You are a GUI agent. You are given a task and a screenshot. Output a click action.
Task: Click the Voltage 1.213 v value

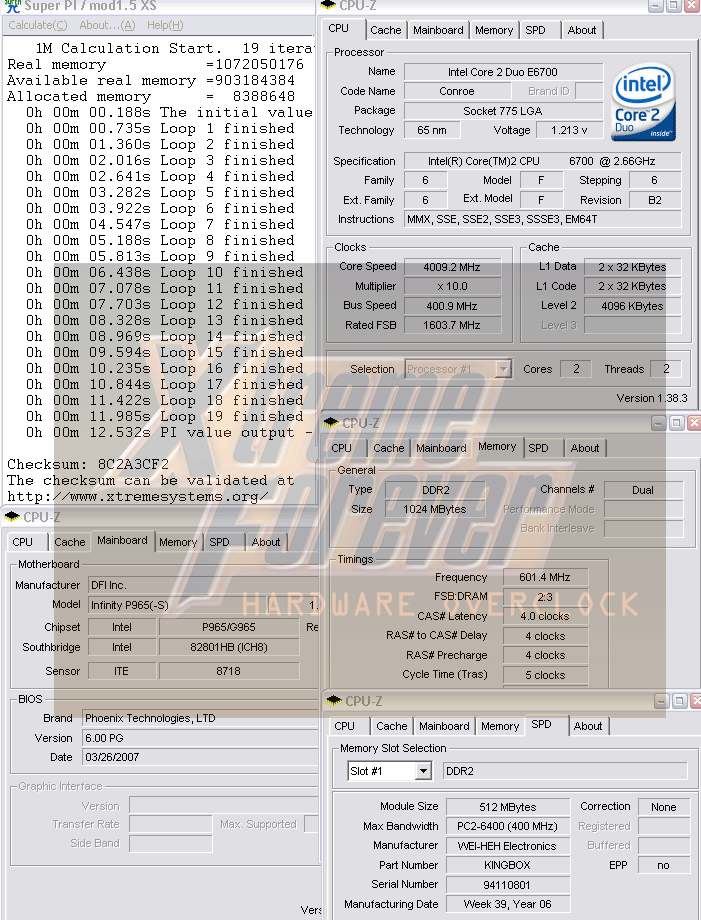pyautogui.click(x=570, y=130)
